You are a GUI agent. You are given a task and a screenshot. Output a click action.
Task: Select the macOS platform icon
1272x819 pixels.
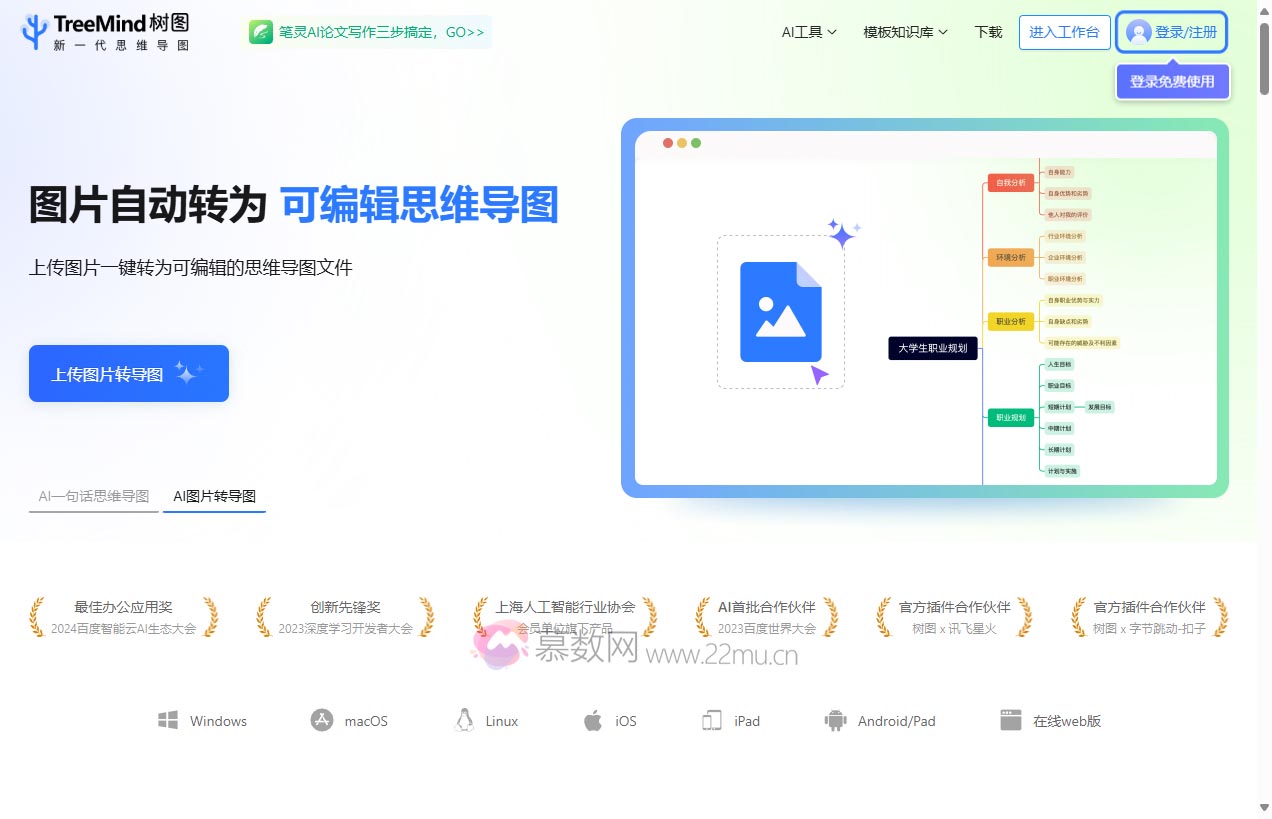(x=321, y=719)
